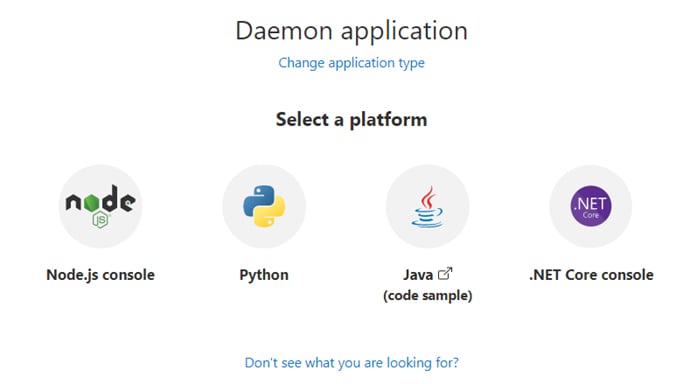Click the Node.js console label
This screenshot has height=384, width=690.
[x=100, y=275]
